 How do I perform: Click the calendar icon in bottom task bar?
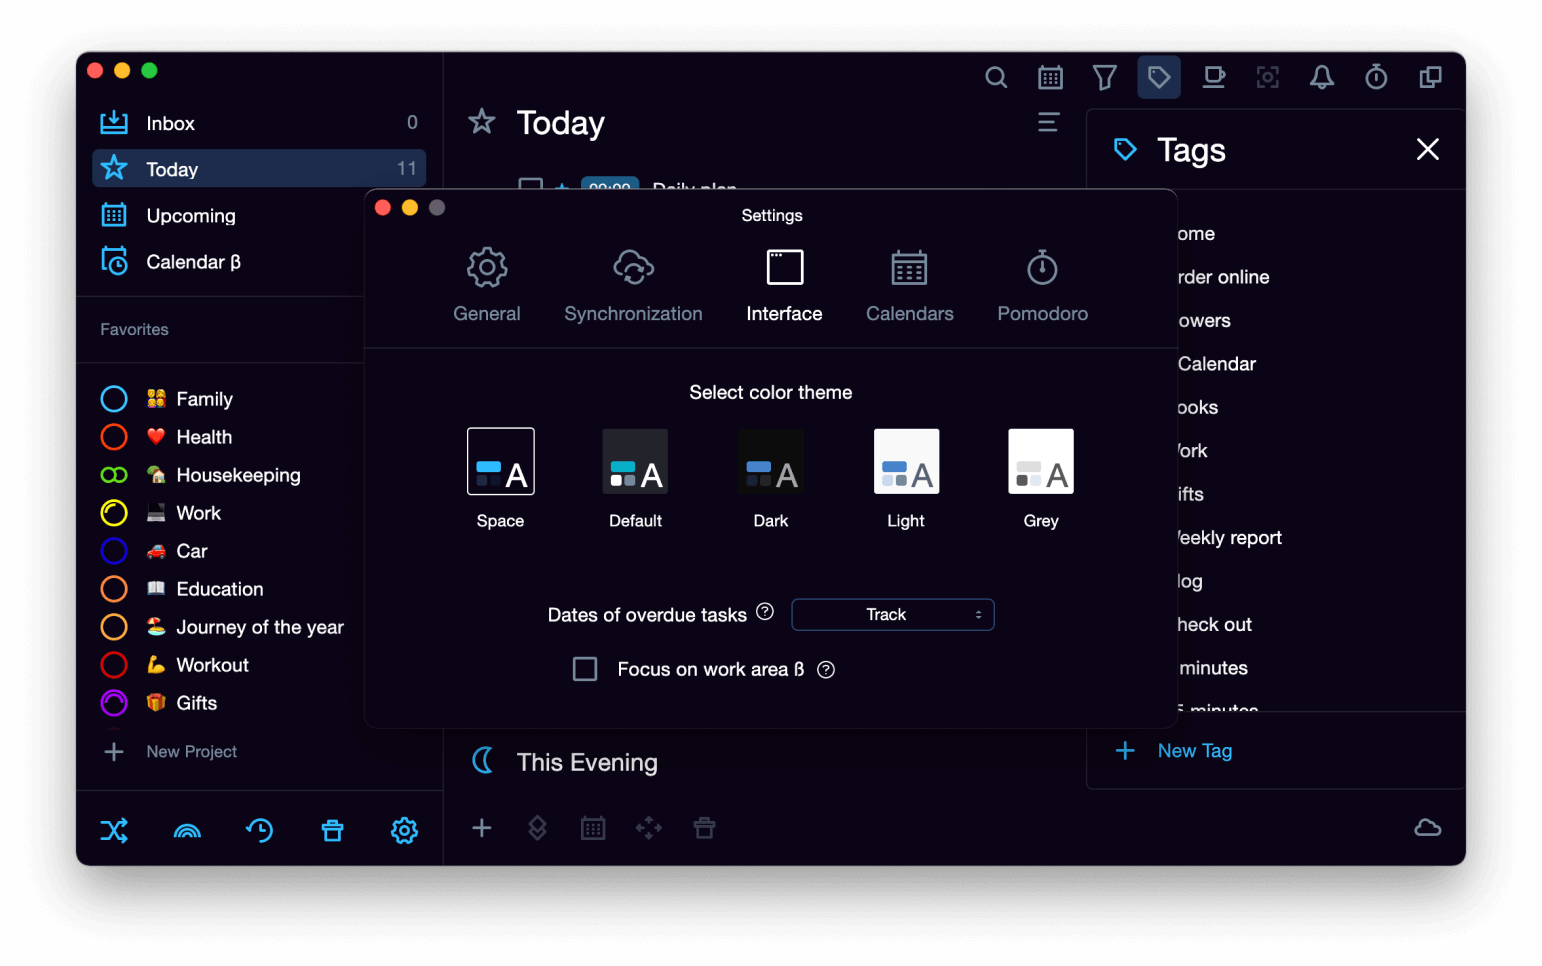click(x=593, y=828)
